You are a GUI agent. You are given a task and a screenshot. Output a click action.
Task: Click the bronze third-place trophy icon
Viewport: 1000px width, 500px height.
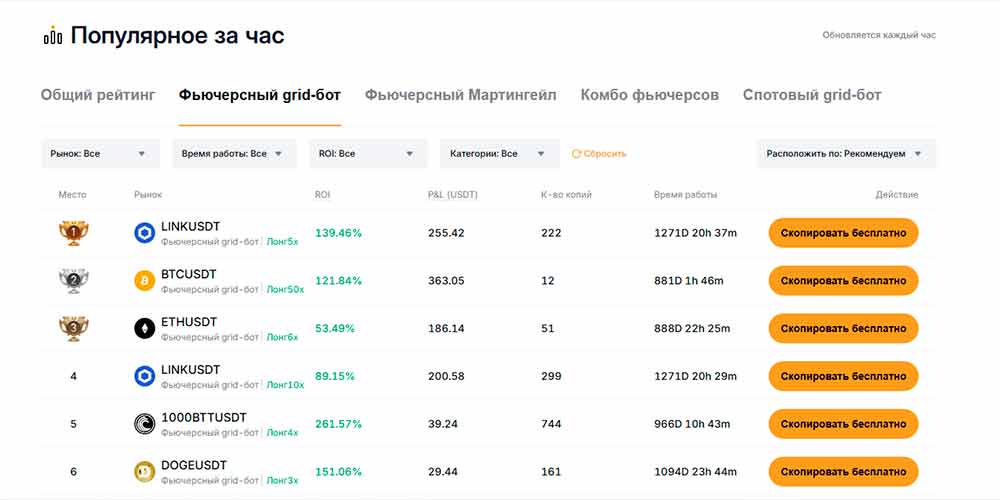tap(73, 328)
